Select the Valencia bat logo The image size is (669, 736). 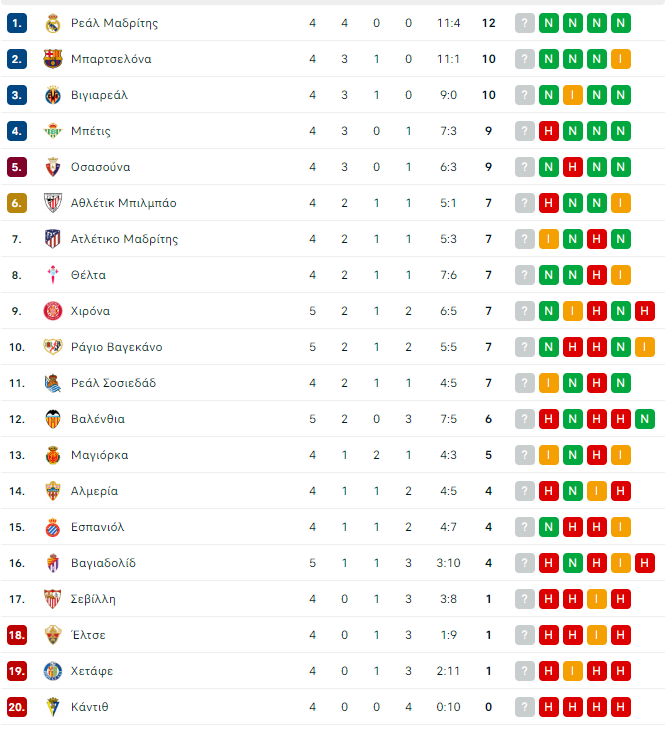point(53,419)
